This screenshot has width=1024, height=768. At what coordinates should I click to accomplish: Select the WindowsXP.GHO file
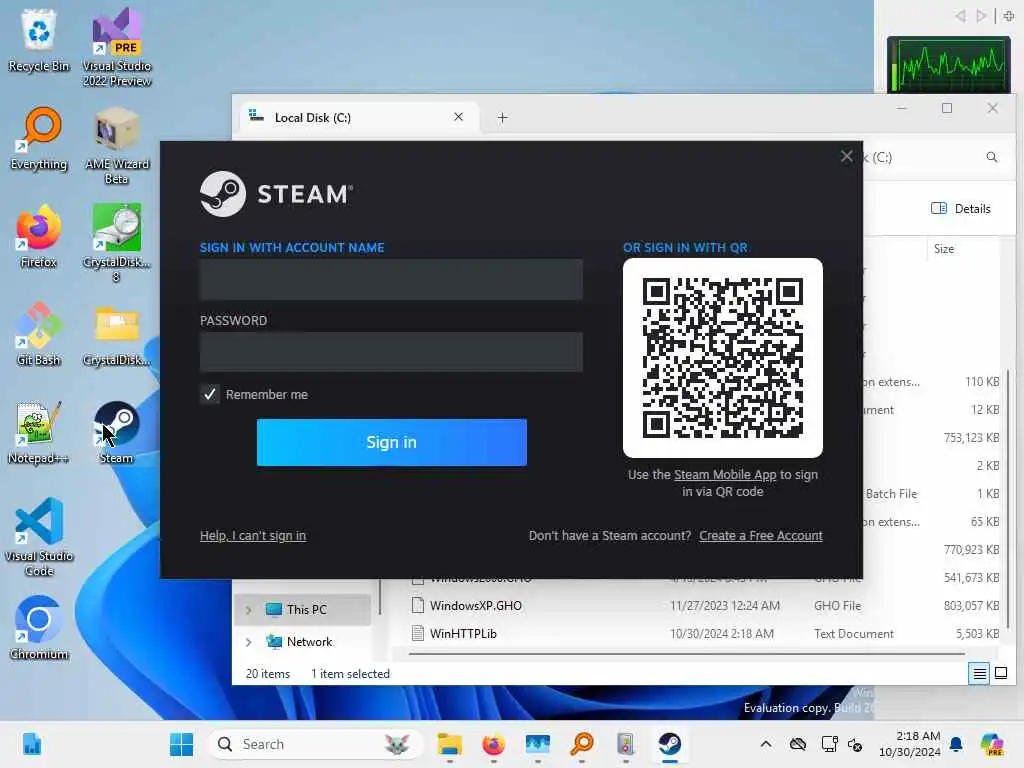pyautogui.click(x=475, y=605)
